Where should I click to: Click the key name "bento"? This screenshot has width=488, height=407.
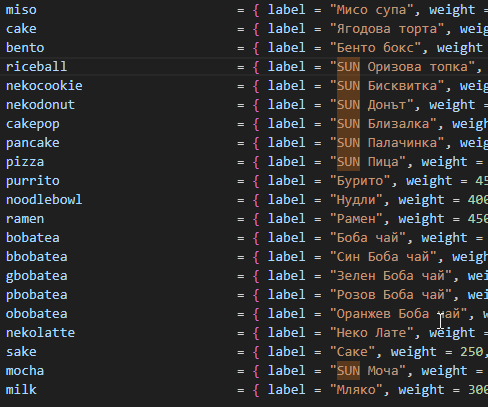tap(25, 48)
